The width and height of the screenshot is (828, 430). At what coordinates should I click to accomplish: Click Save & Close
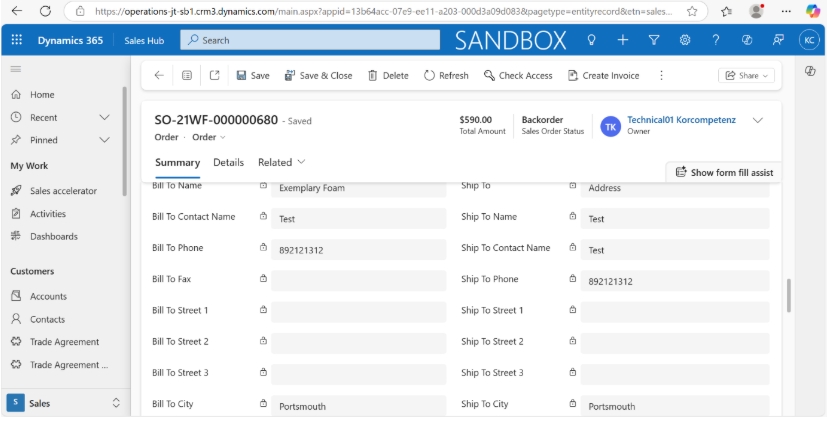click(x=318, y=76)
